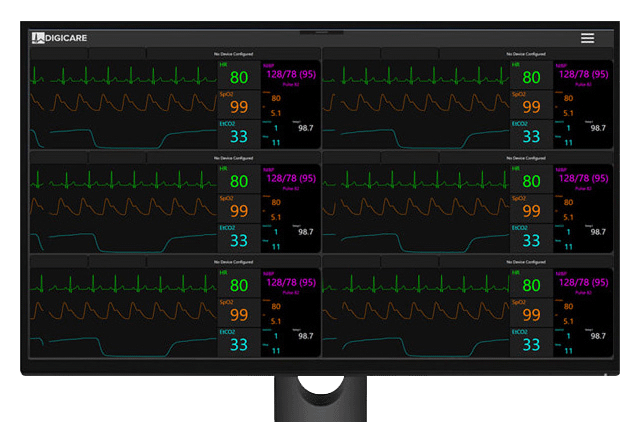Screen dimensions: 640x422
Task: Select the HR 80 tile in top-left panel
Action: pos(239,75)
